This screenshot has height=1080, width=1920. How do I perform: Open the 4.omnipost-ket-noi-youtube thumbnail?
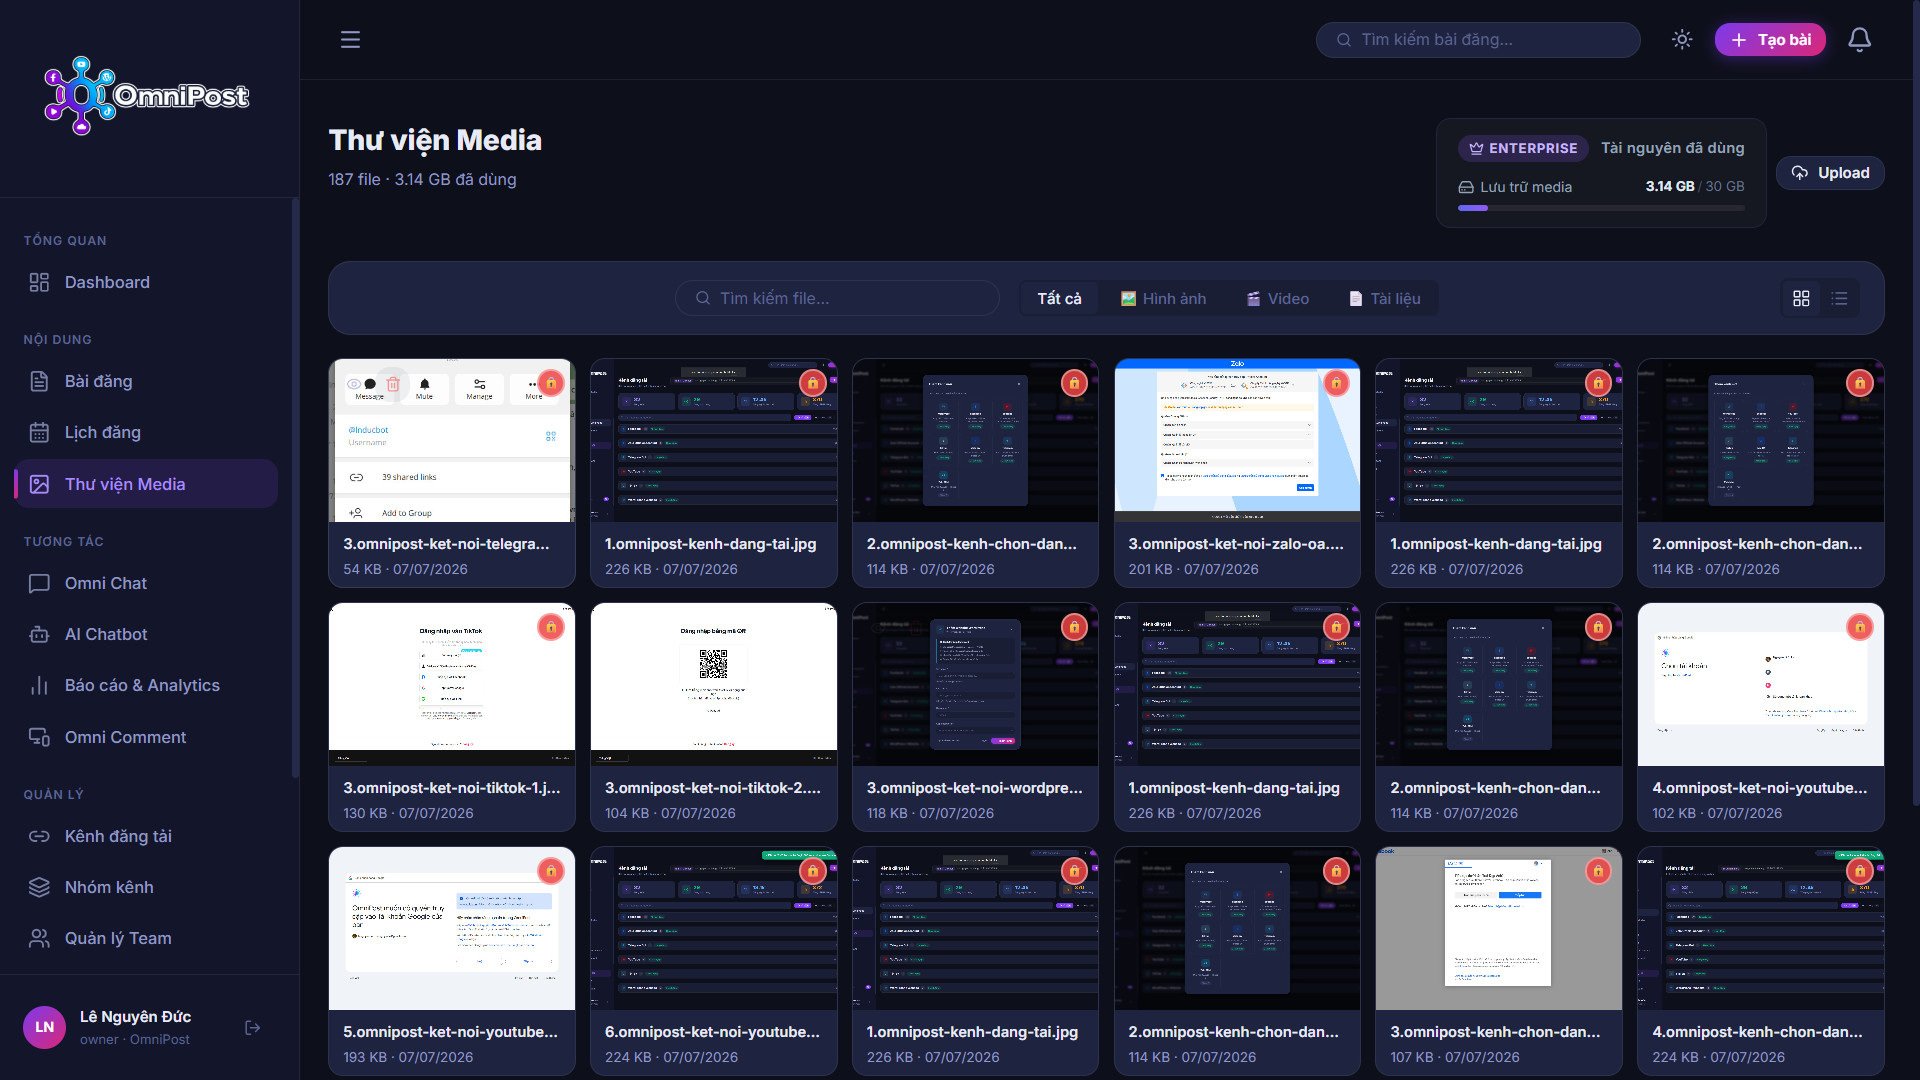[x=1761, y=685]
